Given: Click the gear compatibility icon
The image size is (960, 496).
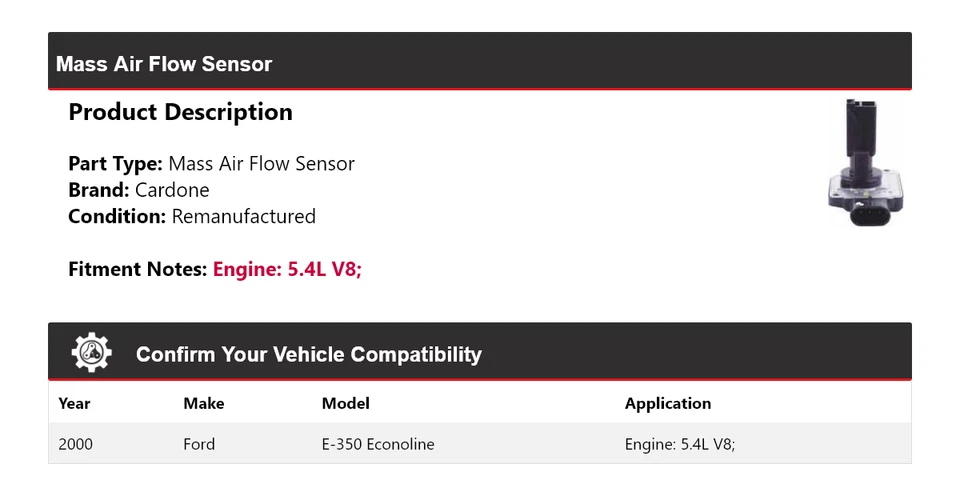Looking at the screenshot, I should (x=91, y=353).
